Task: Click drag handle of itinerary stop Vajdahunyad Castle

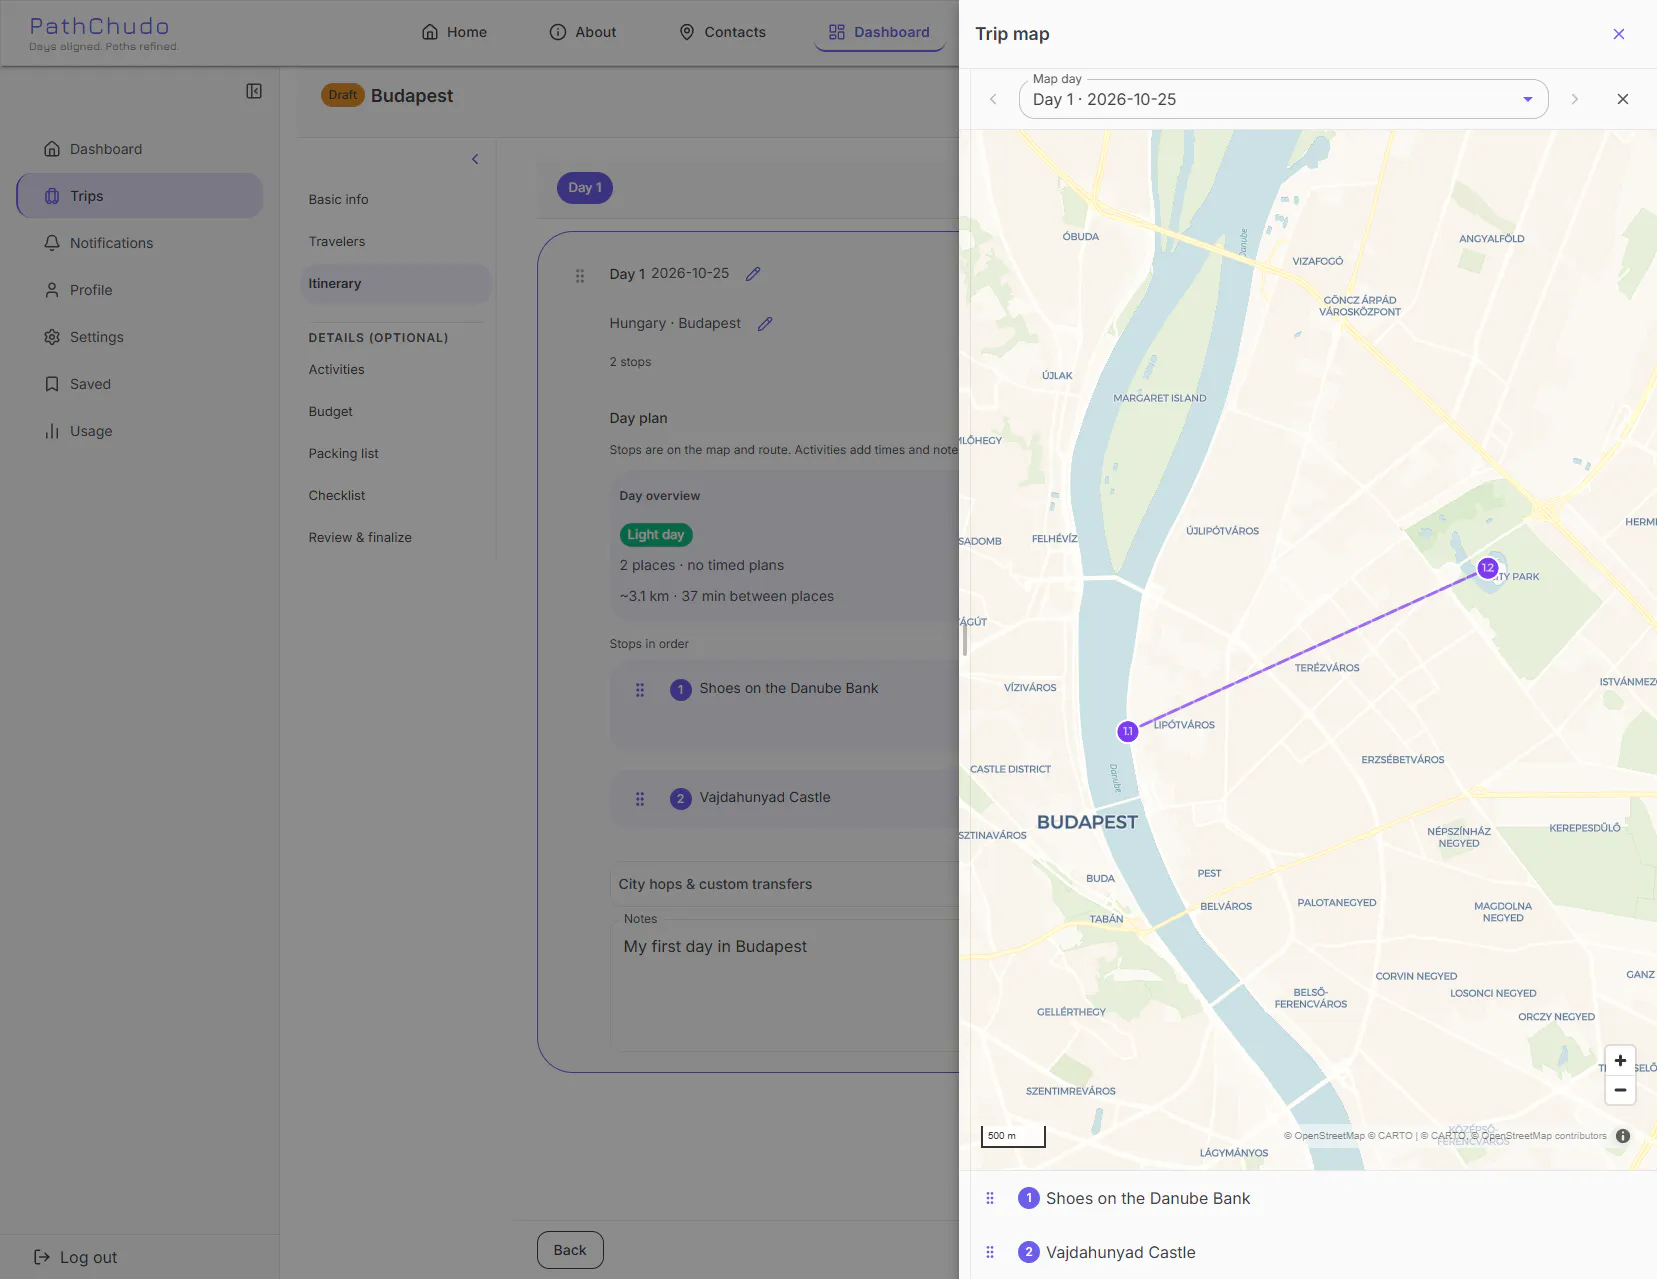Action: [x=640, y=799]
